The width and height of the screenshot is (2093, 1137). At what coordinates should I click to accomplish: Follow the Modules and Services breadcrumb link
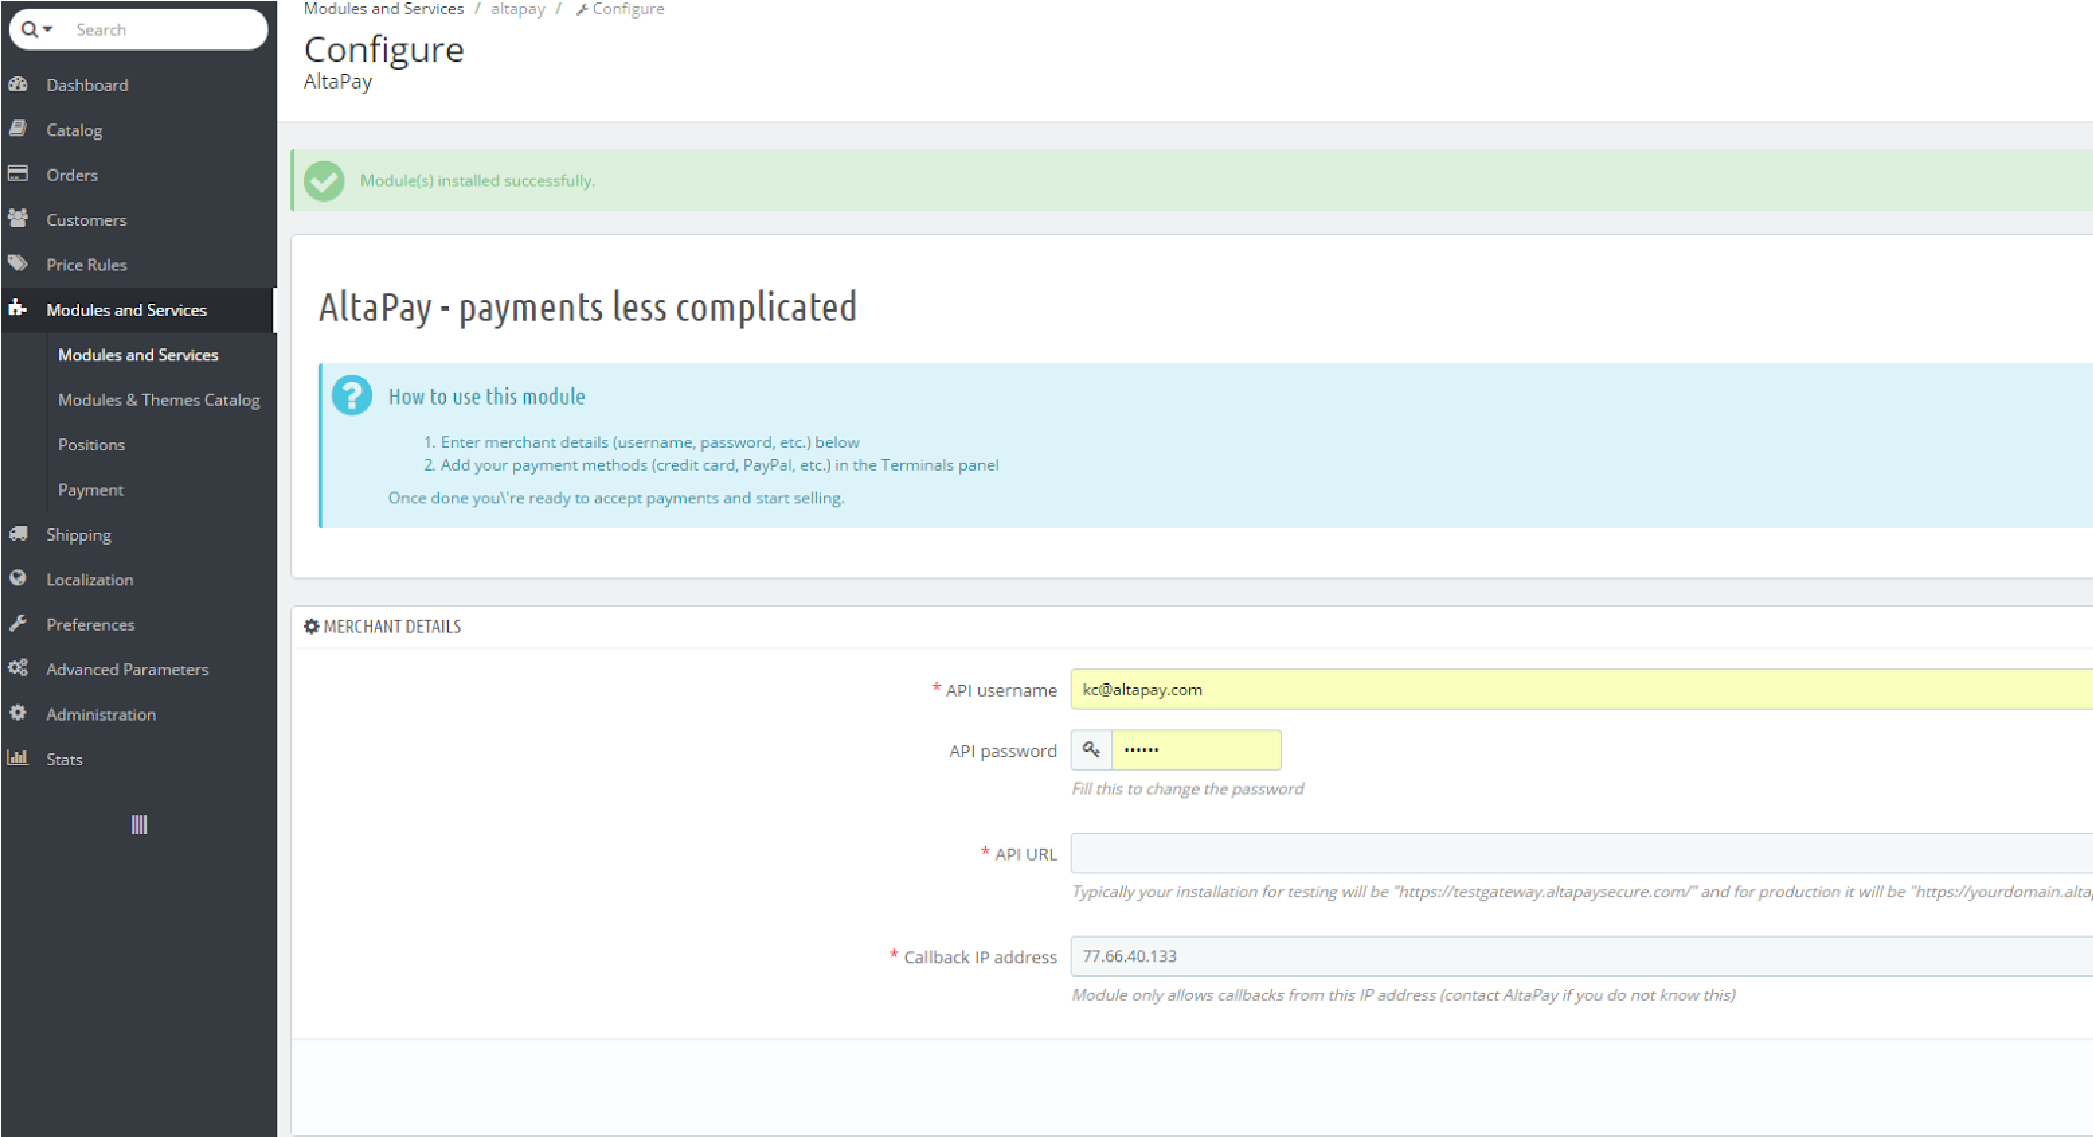[384, 9]
